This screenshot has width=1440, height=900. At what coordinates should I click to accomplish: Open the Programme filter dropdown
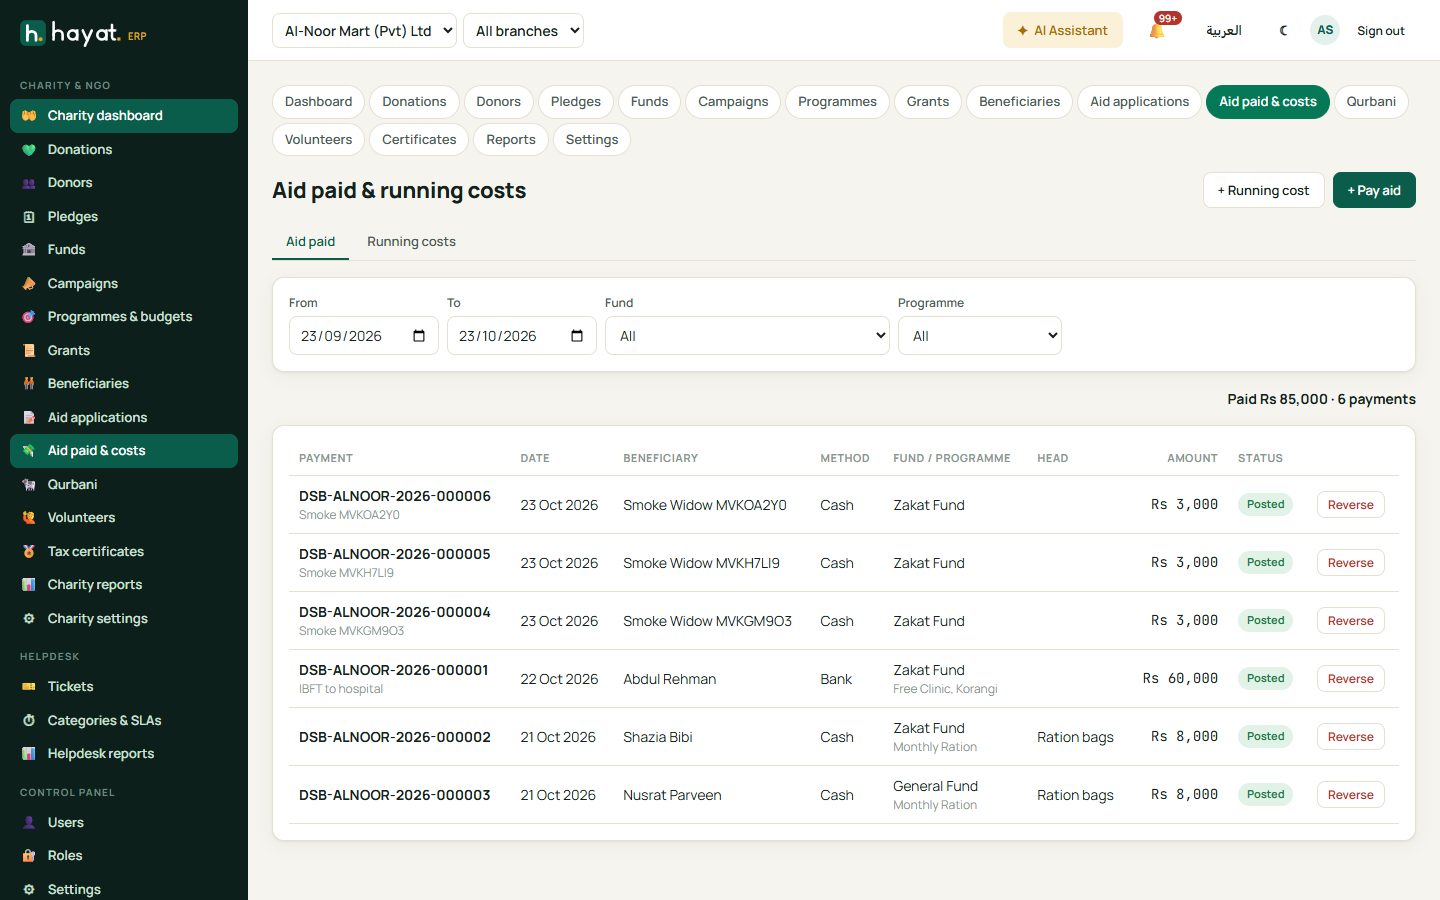[x=980, y=336]
